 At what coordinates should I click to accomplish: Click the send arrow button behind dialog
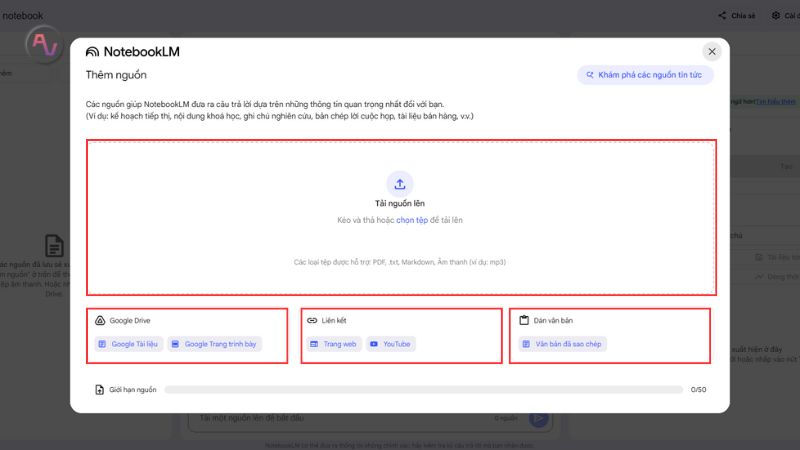click(539, 419)
